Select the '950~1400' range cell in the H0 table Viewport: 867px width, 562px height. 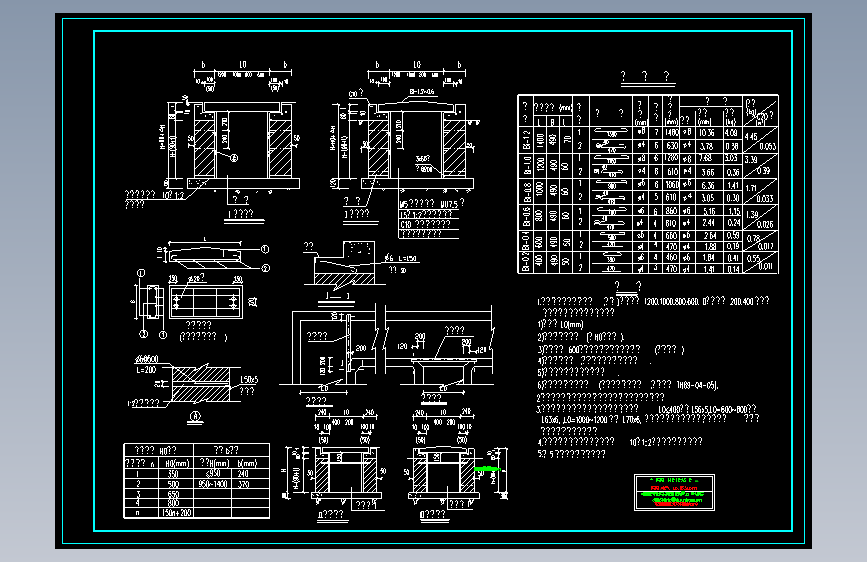coord(213,484)
